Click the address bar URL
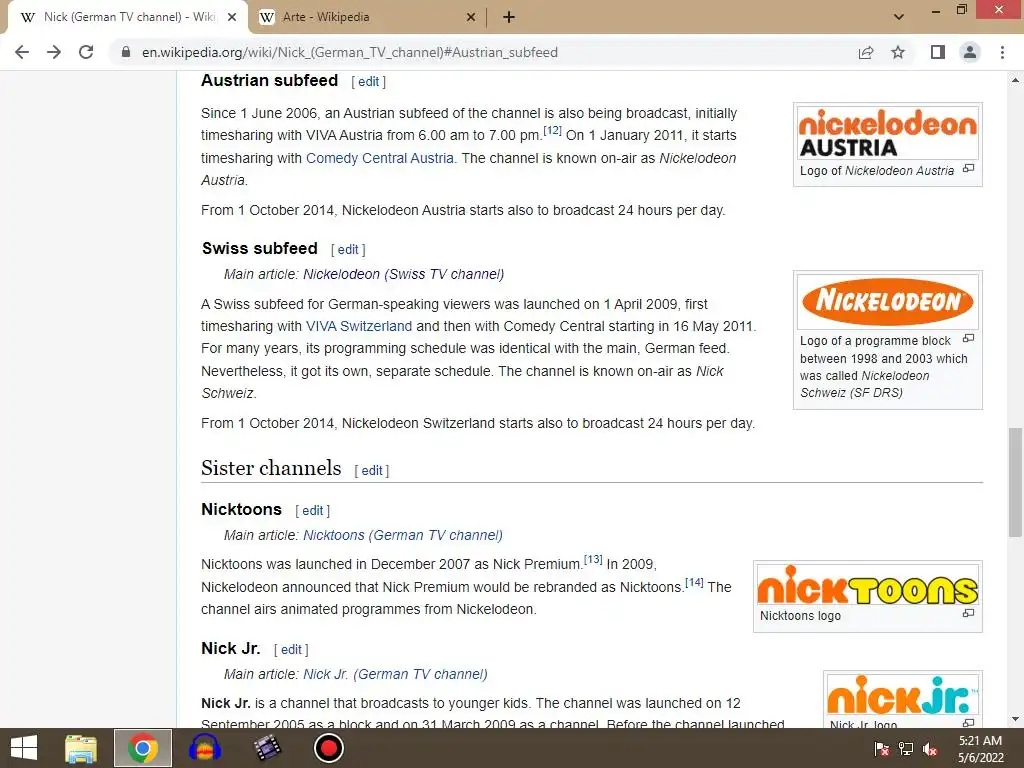 point(349,52)
